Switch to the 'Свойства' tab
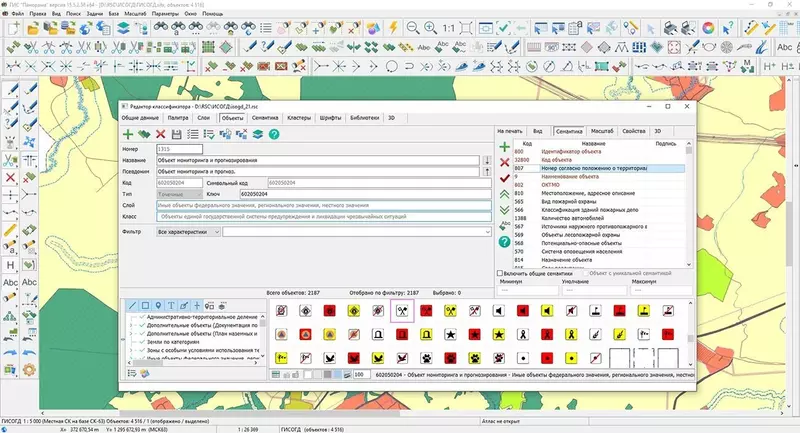The width and height of the screenshot is (800, 433). click(x=633, y=131)
